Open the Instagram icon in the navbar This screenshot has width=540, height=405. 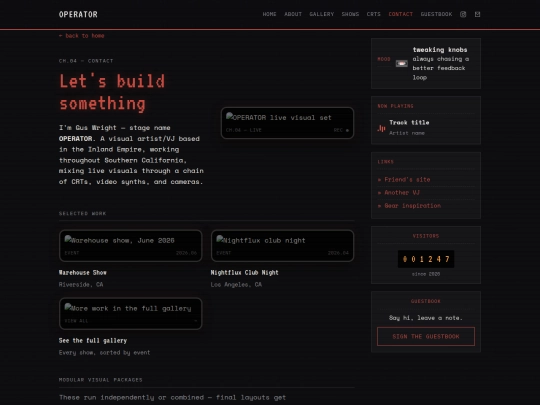(x=463, y=14)
